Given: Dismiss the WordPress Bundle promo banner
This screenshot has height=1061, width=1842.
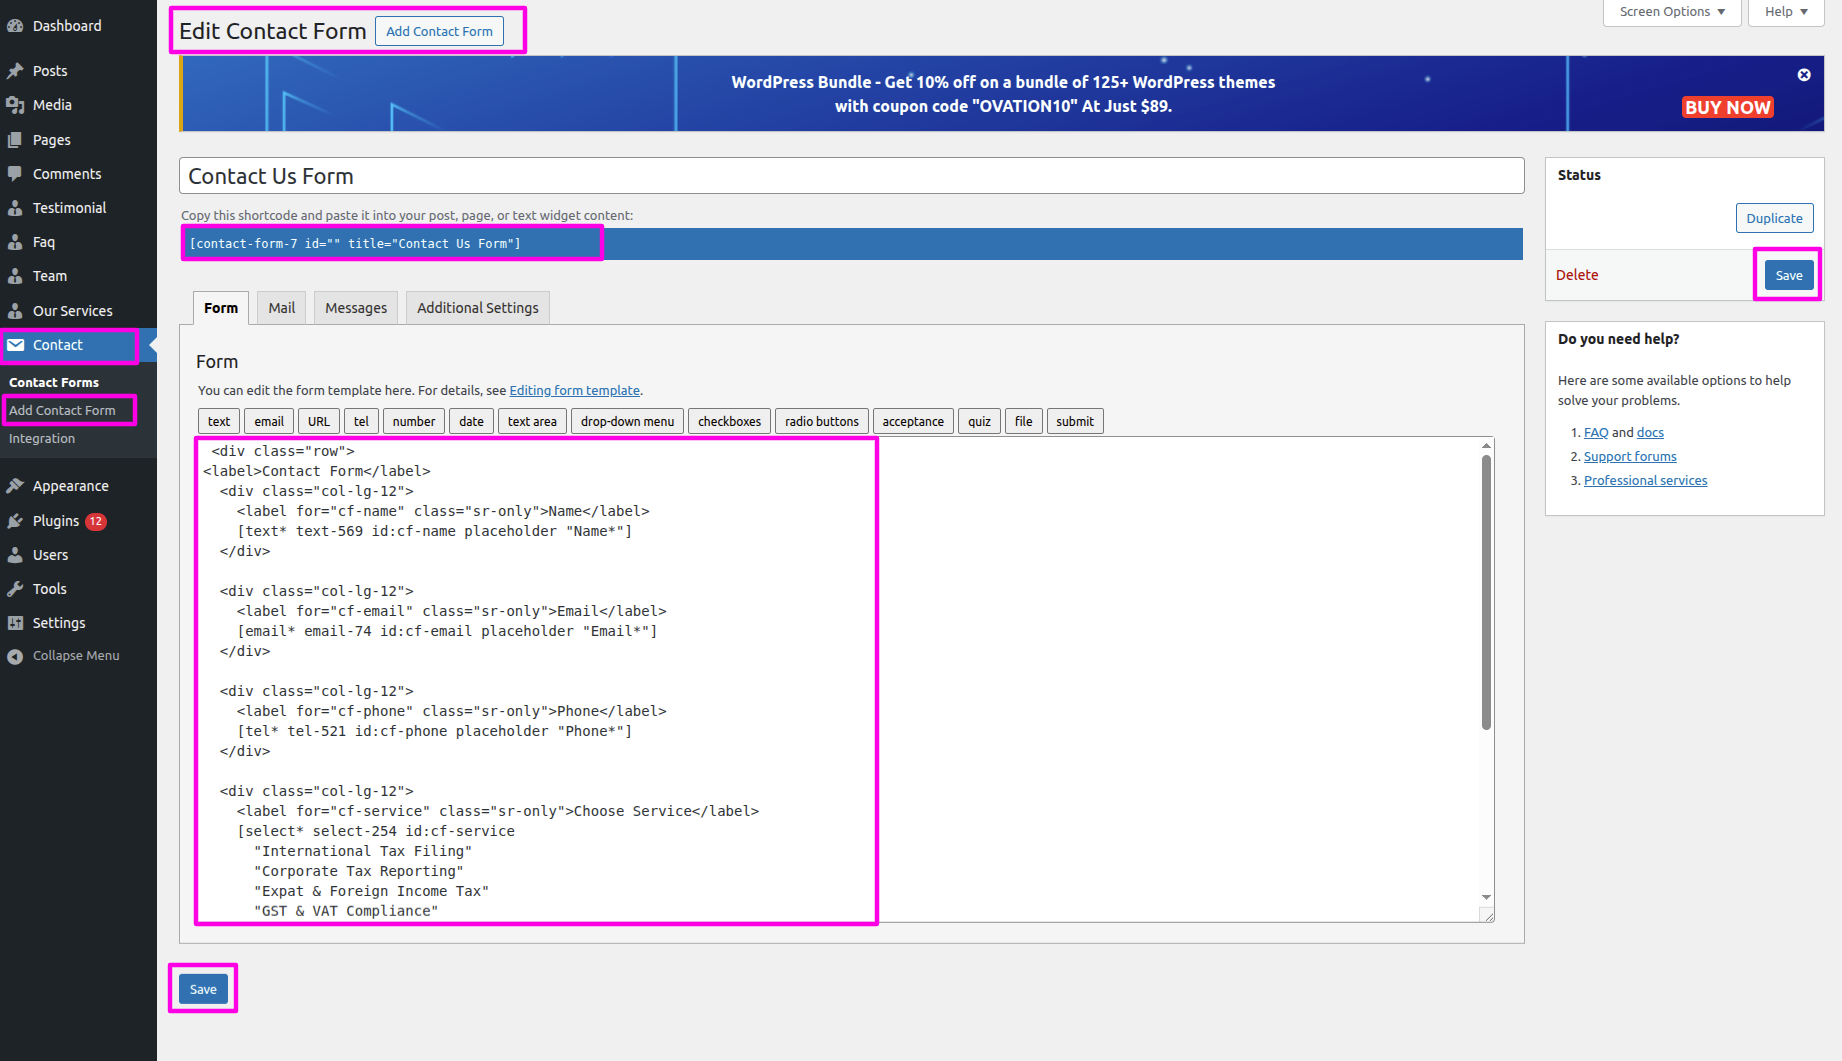Looking at the screenshot, I should (x=1804, y=75).
